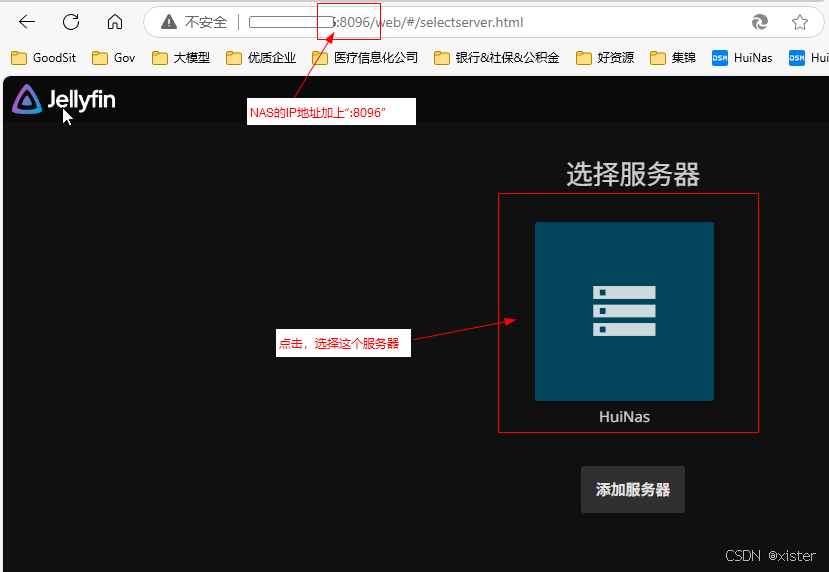Image resolution: width=829 pixels, height=572 pixels.
Task: Open the 银行&社保&公积金 bookmark folder
Action: click(496, 58)
